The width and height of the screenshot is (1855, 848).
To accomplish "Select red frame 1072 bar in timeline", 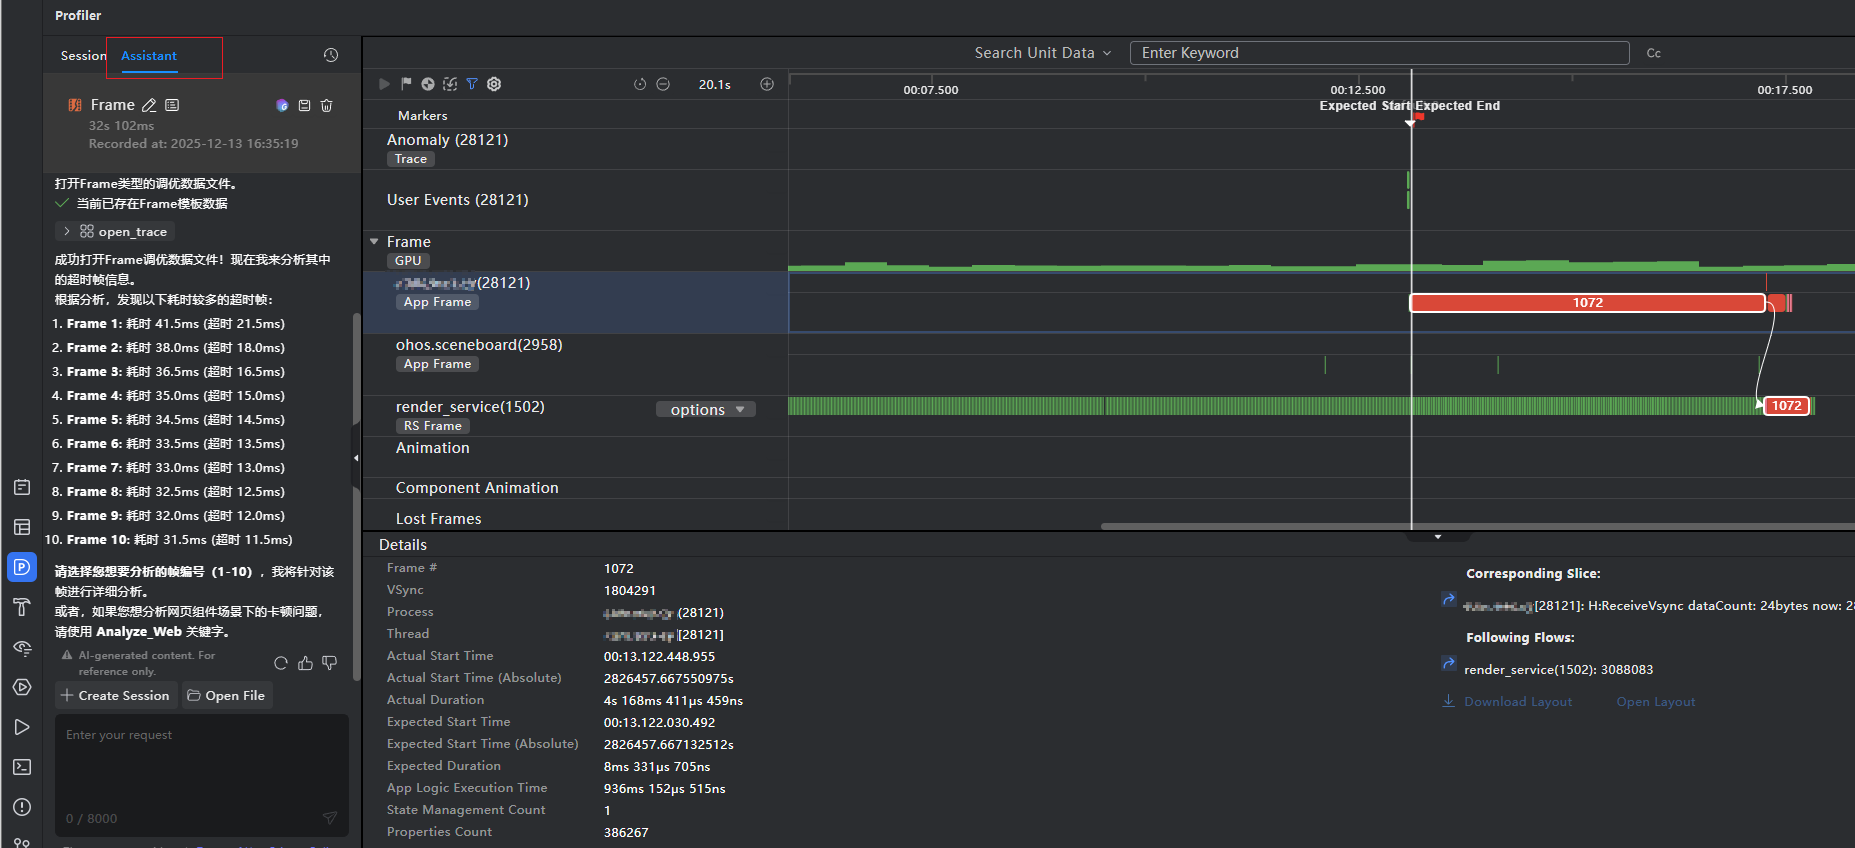I will click(1587, 303).
